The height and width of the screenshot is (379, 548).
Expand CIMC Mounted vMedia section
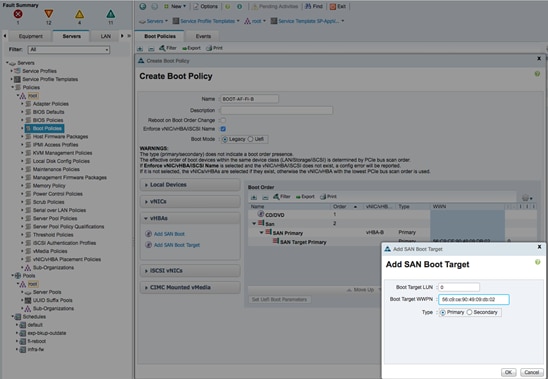coord(190,287)
